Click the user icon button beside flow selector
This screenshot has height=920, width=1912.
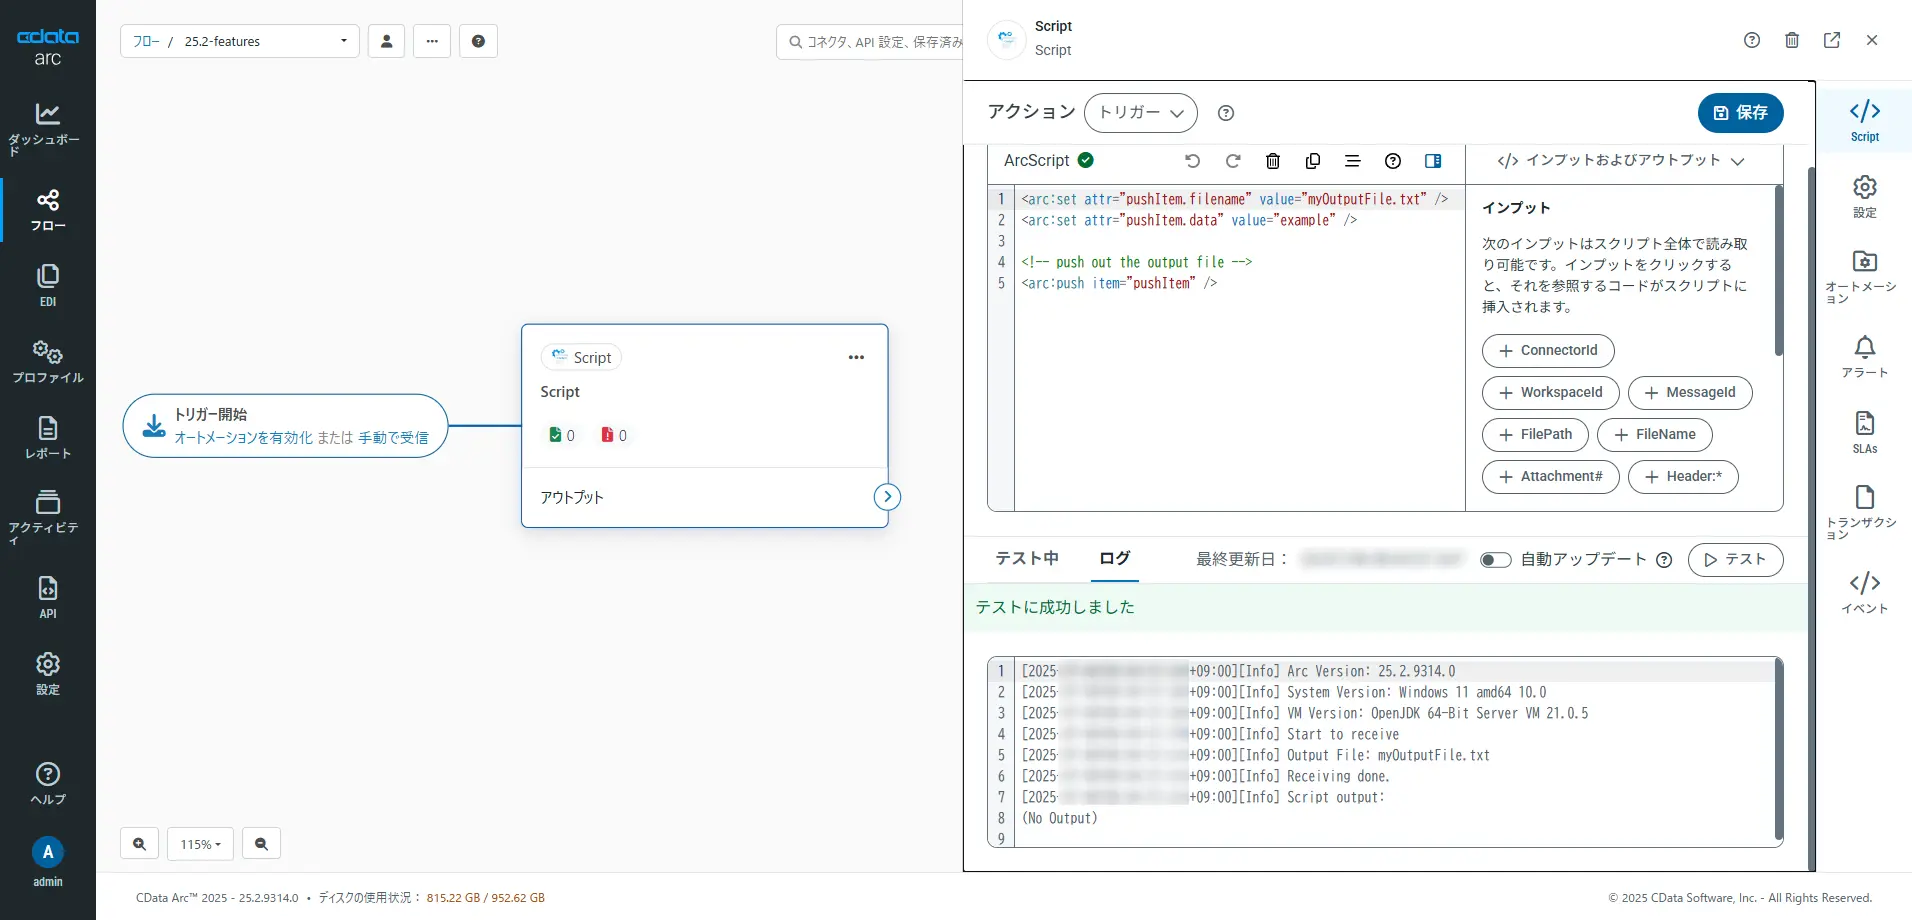tap(386, 41)
